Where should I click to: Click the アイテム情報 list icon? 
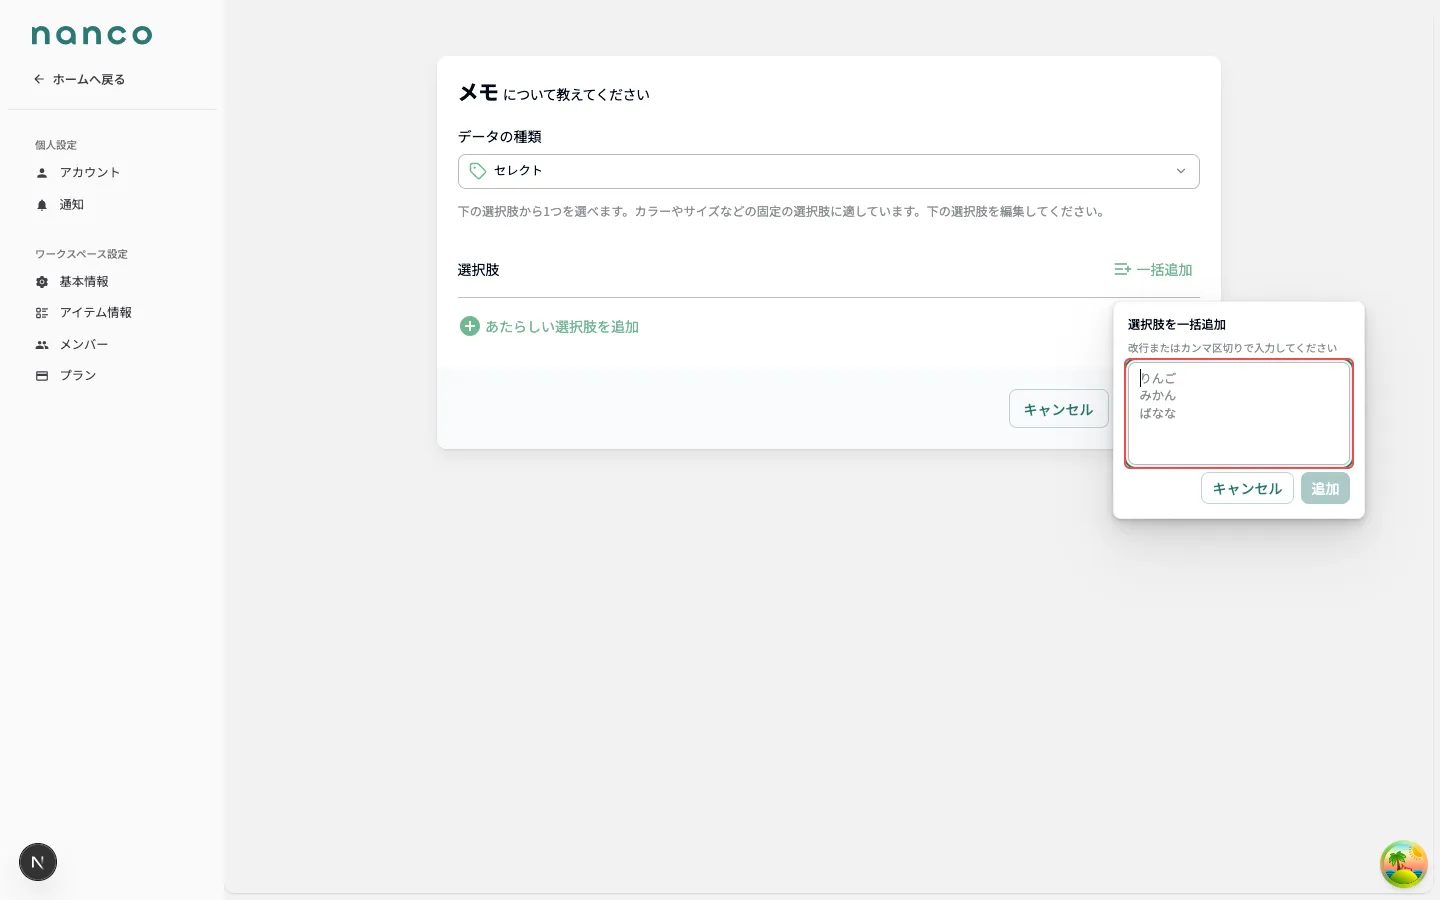[42, 313]
